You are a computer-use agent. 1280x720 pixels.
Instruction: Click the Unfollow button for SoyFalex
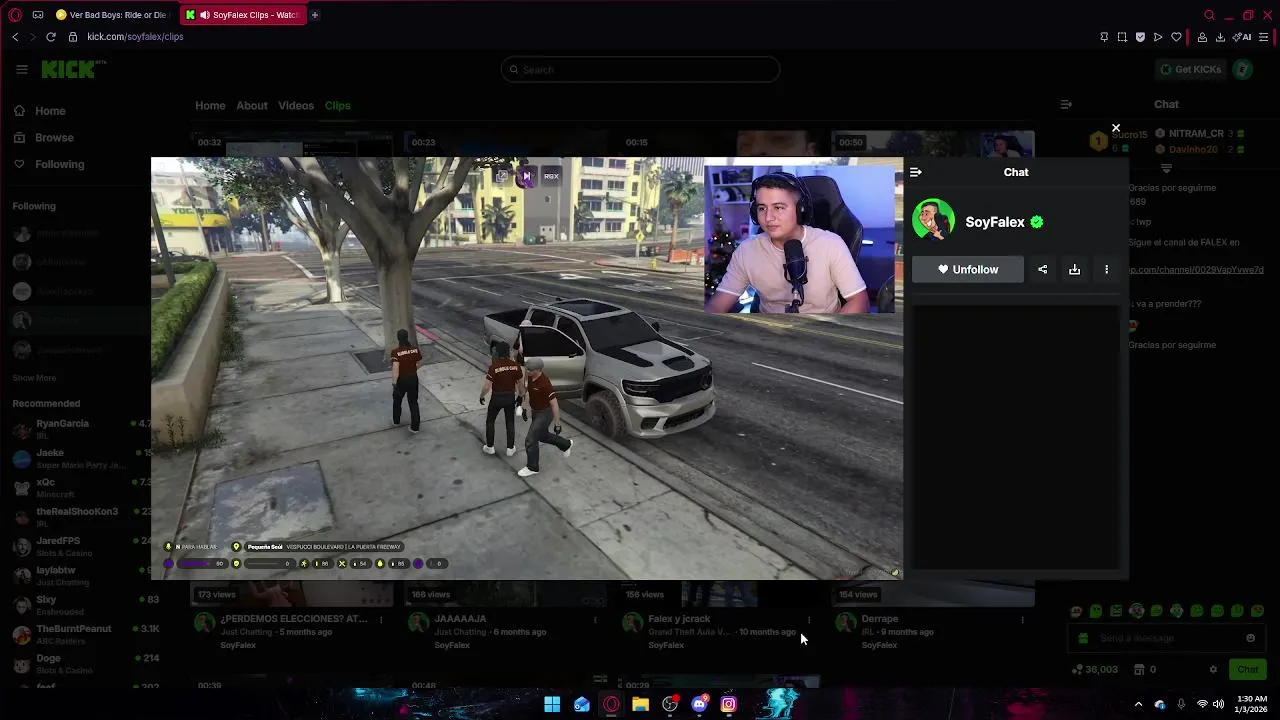tap(967, 269)
